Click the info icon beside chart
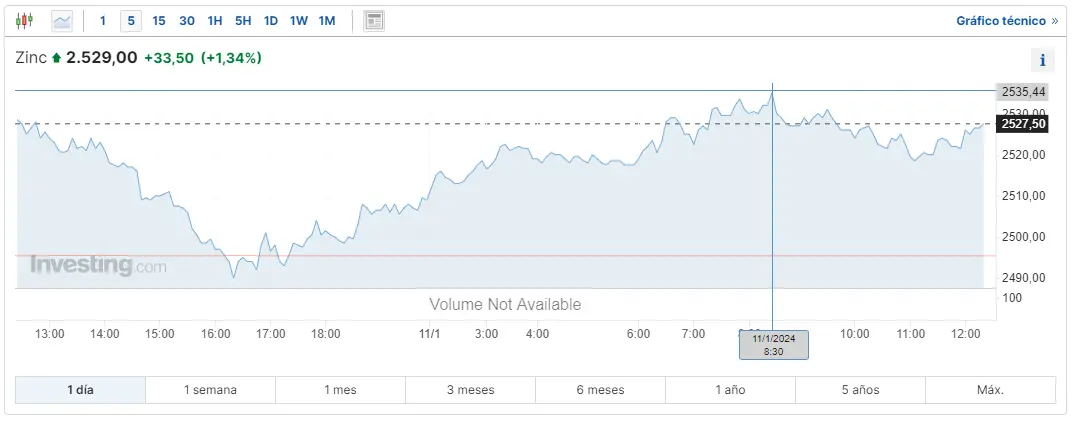Image resolution: width=1077 pixels, height=422 pixels. coord(1043,60)
